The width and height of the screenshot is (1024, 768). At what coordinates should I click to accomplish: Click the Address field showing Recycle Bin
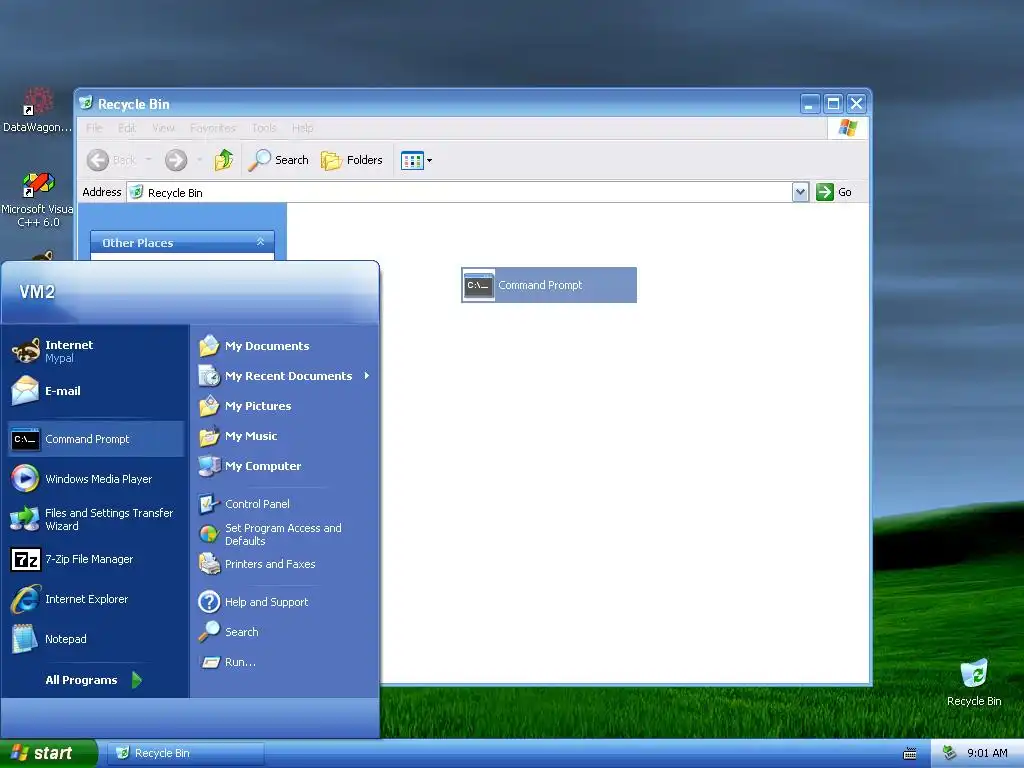tap(460, 192)
